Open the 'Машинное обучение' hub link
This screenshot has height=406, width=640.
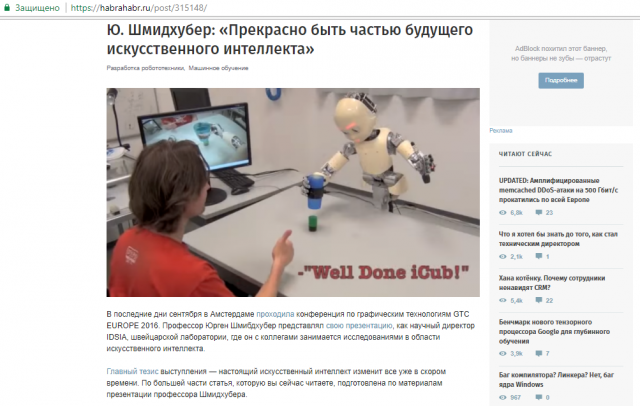pyautogui.click(x=218, y=68)
